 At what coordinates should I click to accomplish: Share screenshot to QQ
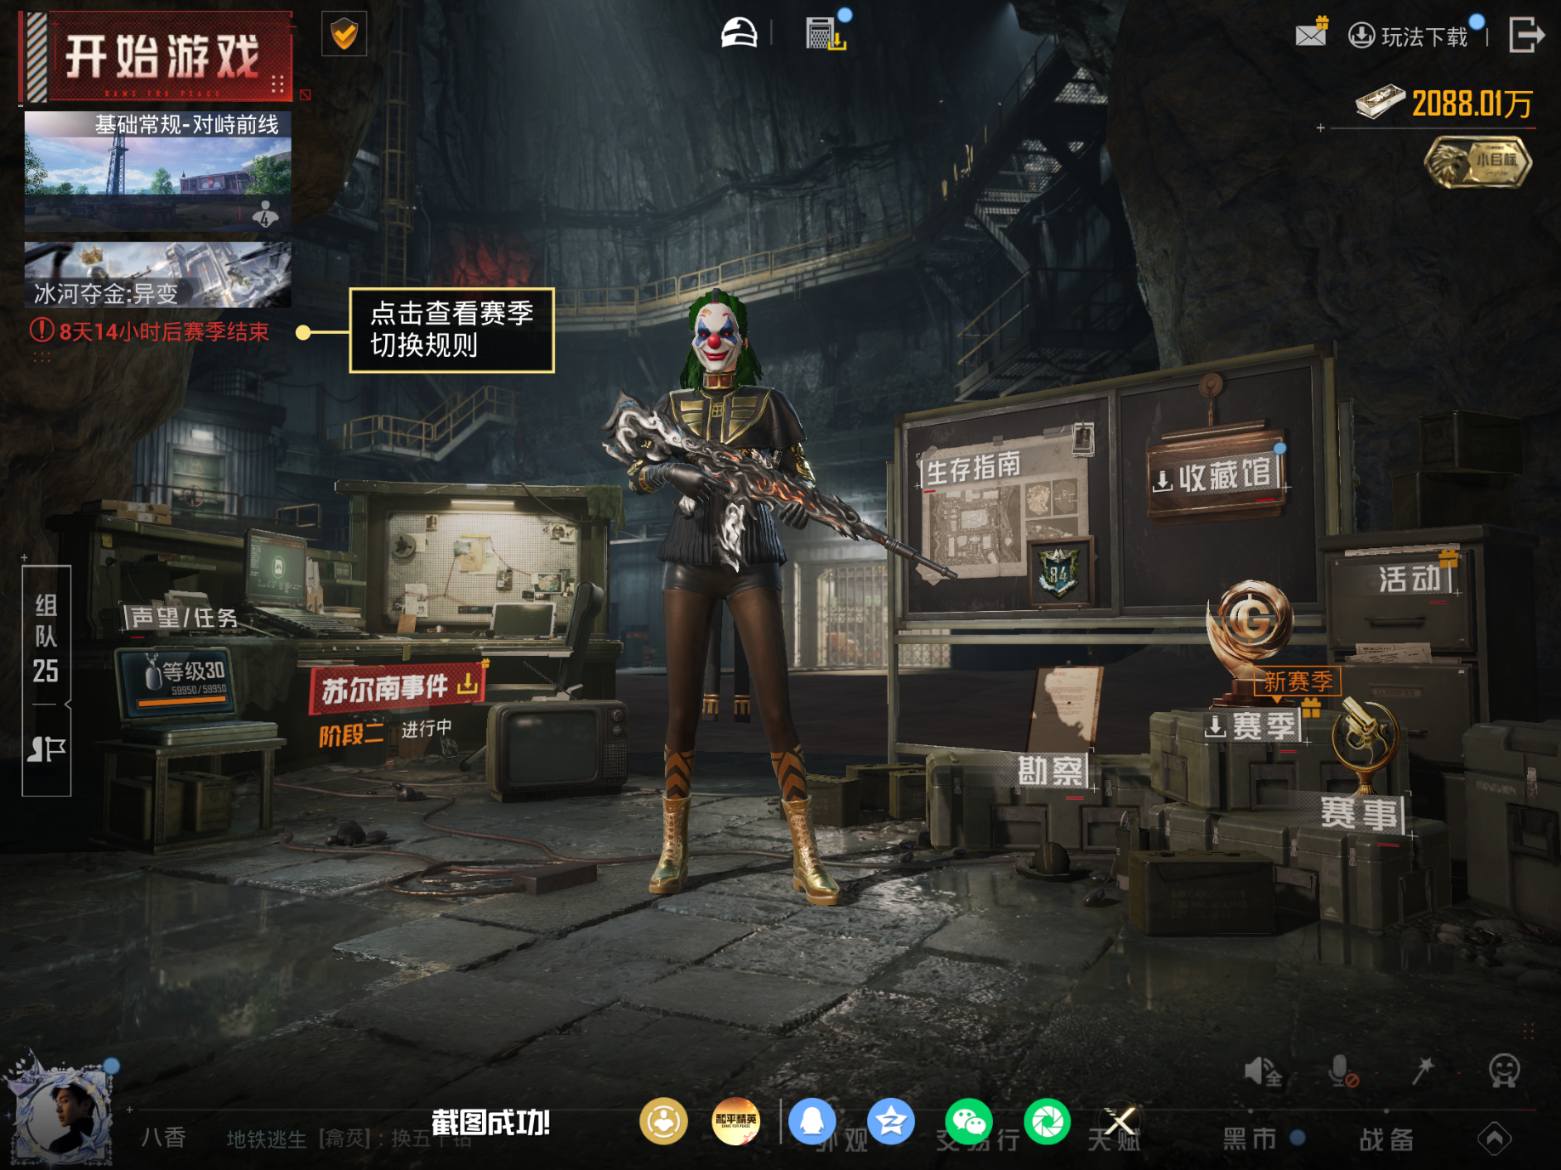point(812,1122)
